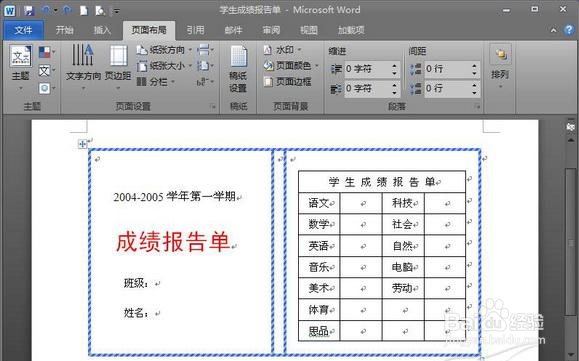Screen dimensions: 579x361
Task: Click the spacing before value field
Action: [x=447, y=69]
